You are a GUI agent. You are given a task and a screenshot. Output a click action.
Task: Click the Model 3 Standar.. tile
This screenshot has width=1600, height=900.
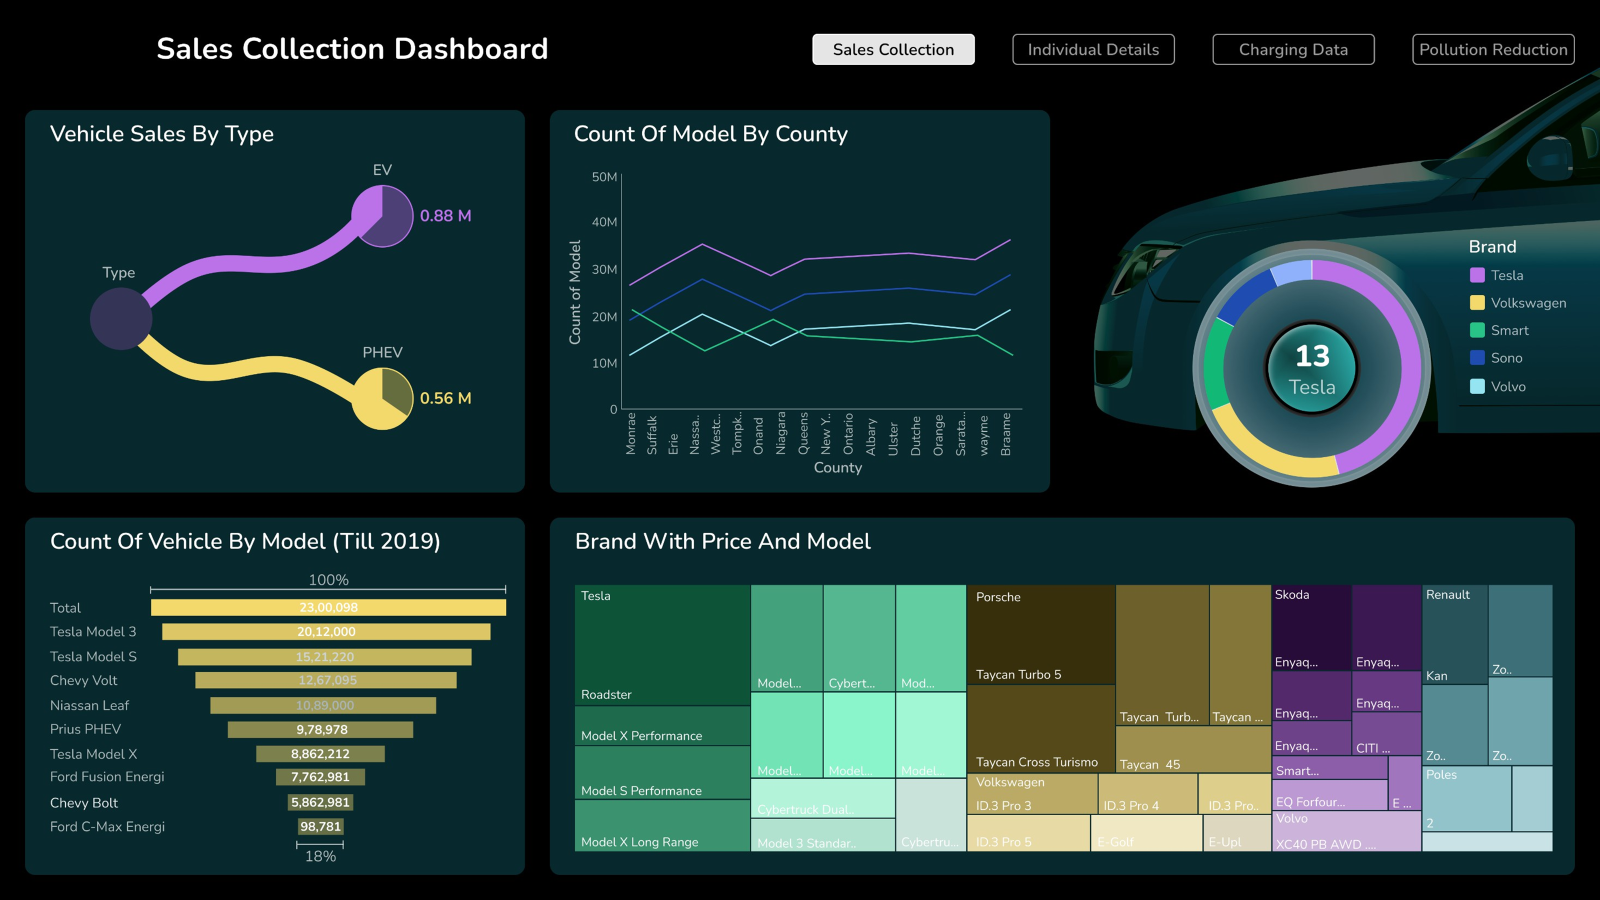[x=823, y=835]
